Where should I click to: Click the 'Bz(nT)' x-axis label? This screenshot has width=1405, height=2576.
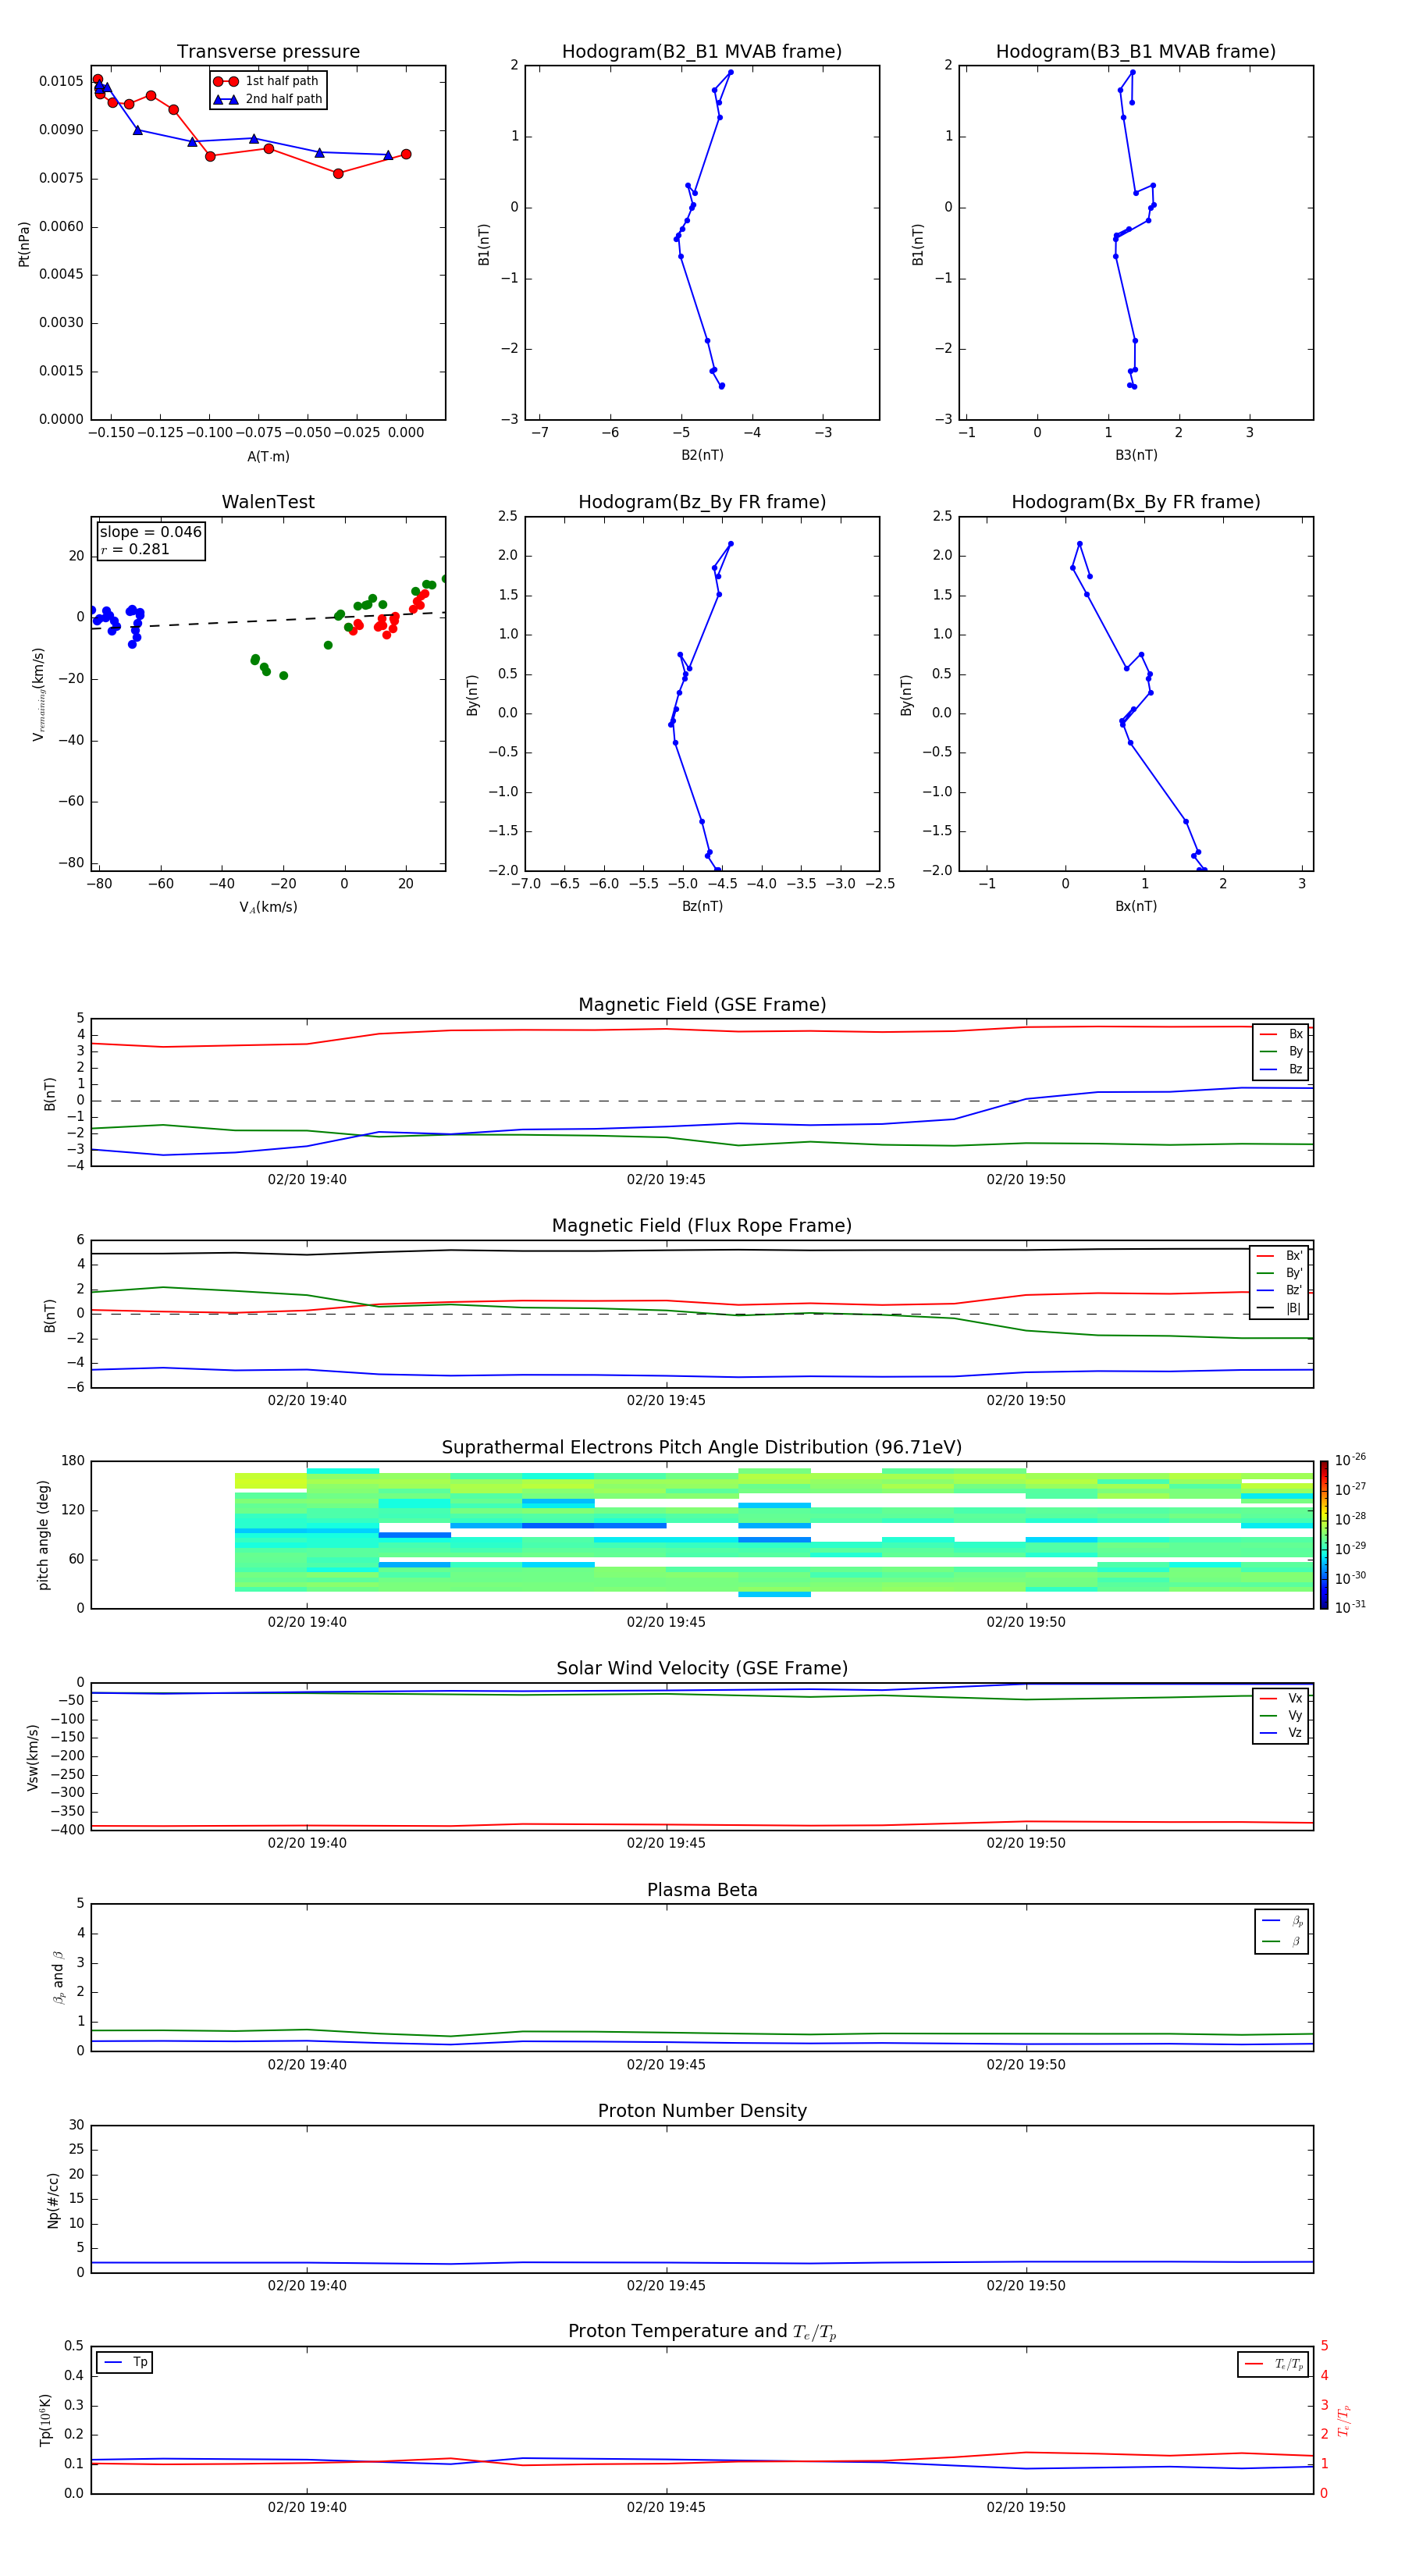point(702,906)
